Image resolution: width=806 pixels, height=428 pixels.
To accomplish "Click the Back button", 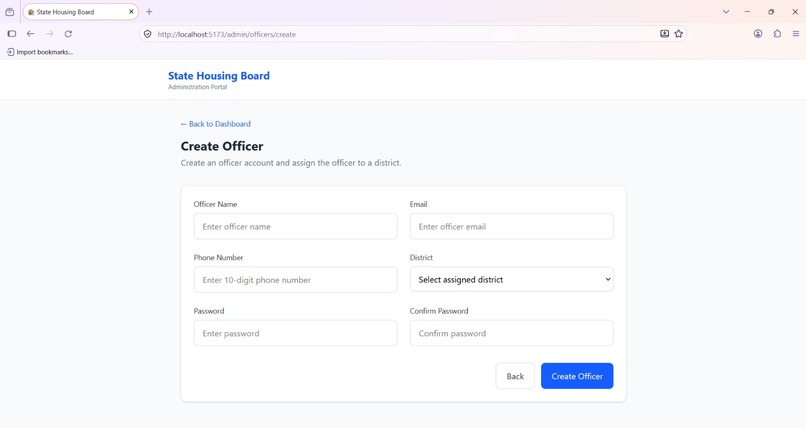I will [x=515, y=376].
